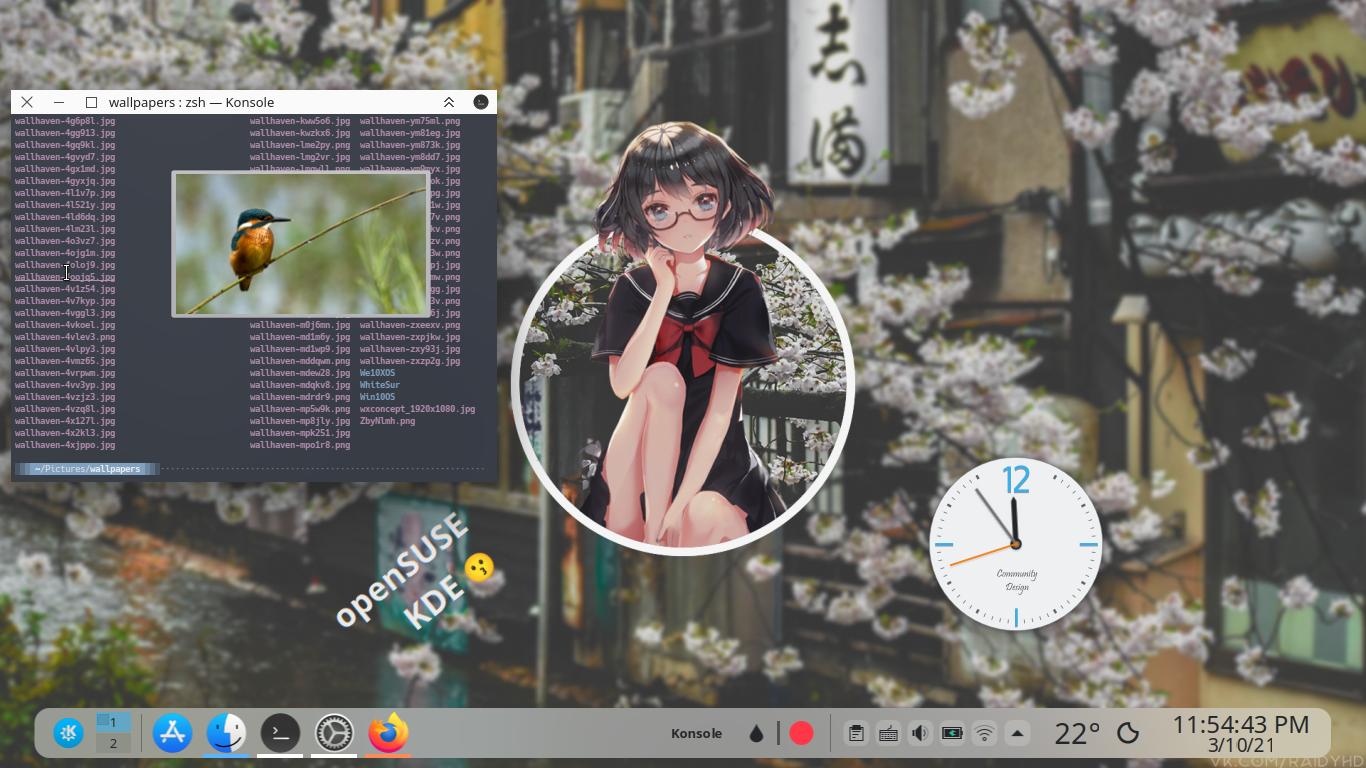Click file wallhaven-lme2py.png

point(300,145)
